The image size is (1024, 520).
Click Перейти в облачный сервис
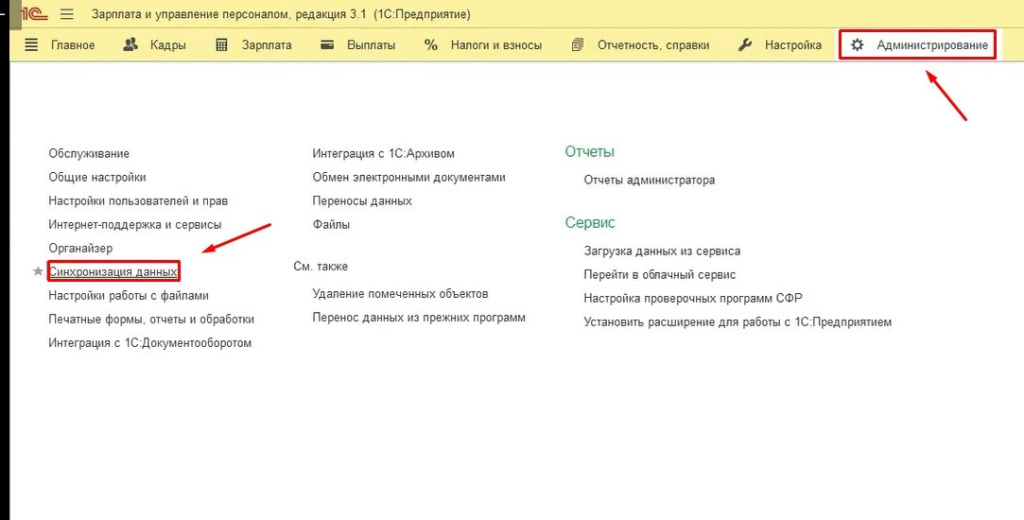click(660, 274)
